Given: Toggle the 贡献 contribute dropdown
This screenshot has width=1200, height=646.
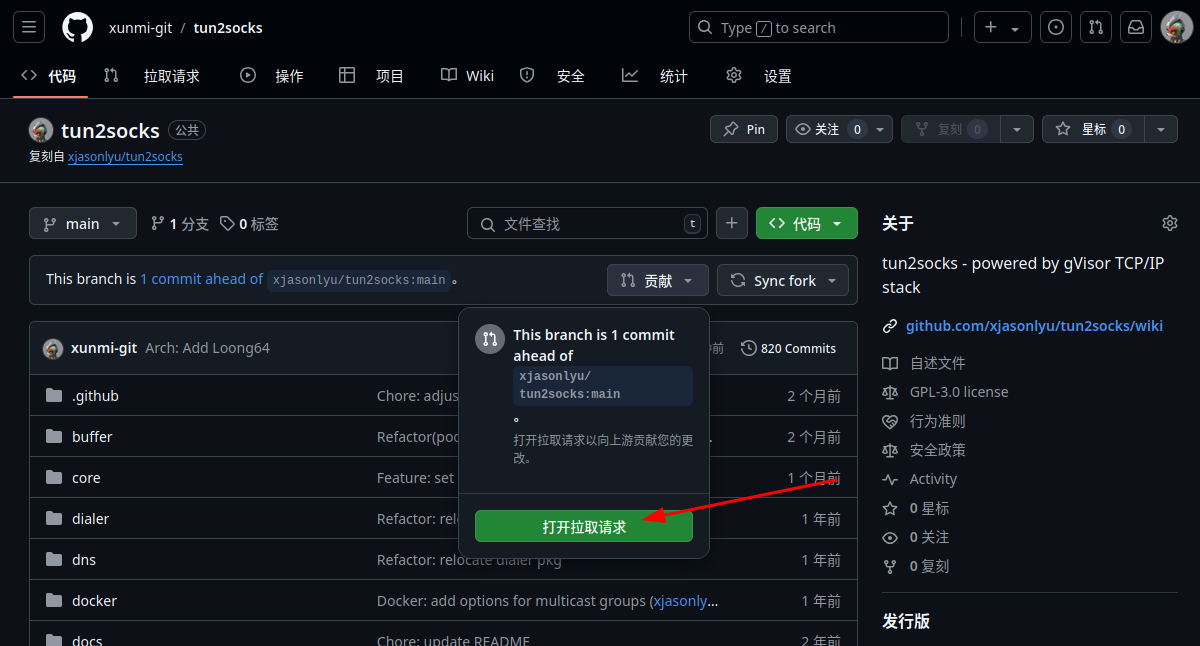Looking at the screenshot, I should (658, 281).
